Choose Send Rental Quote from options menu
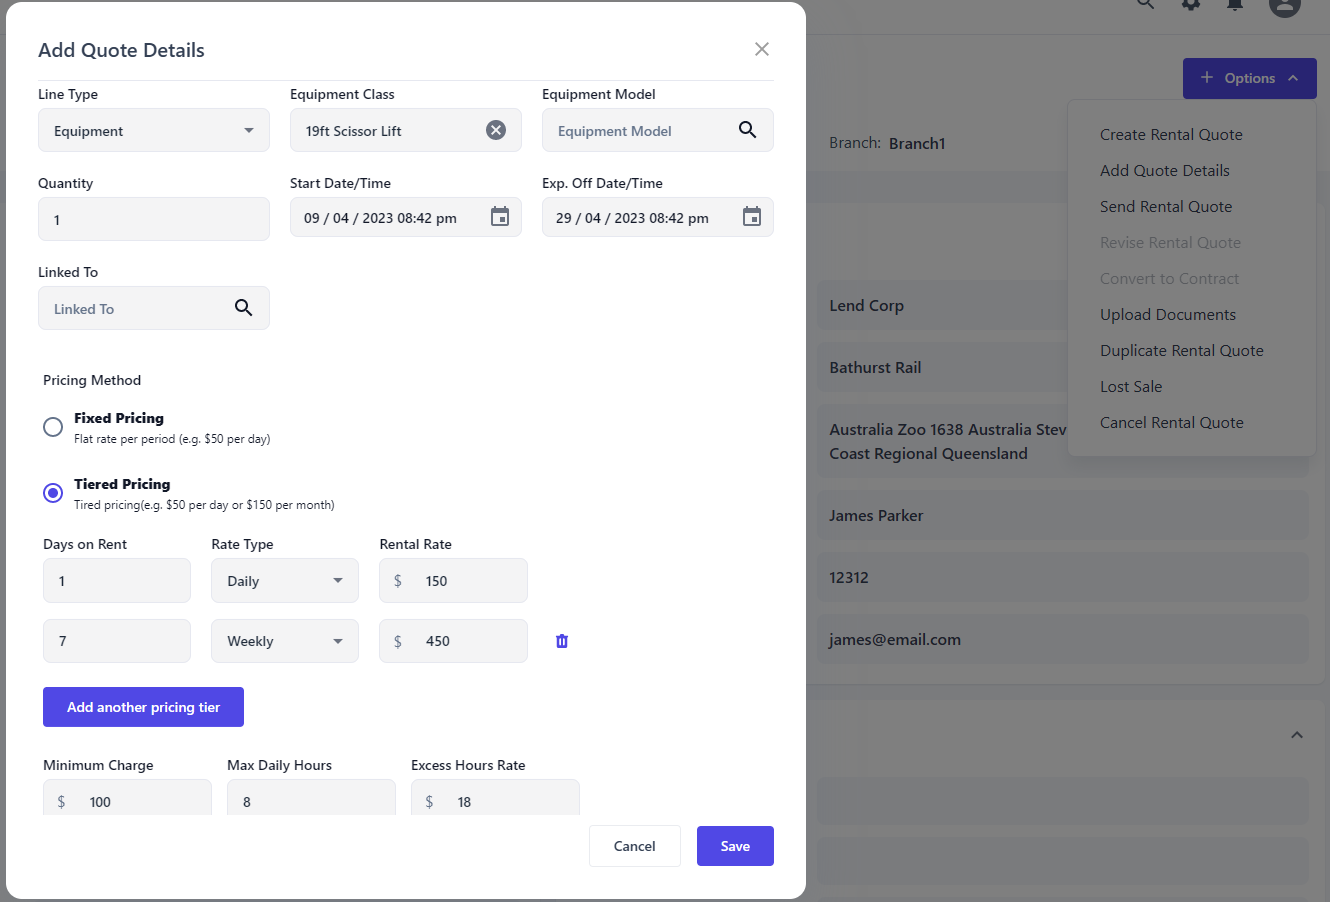 (1166, 207)
